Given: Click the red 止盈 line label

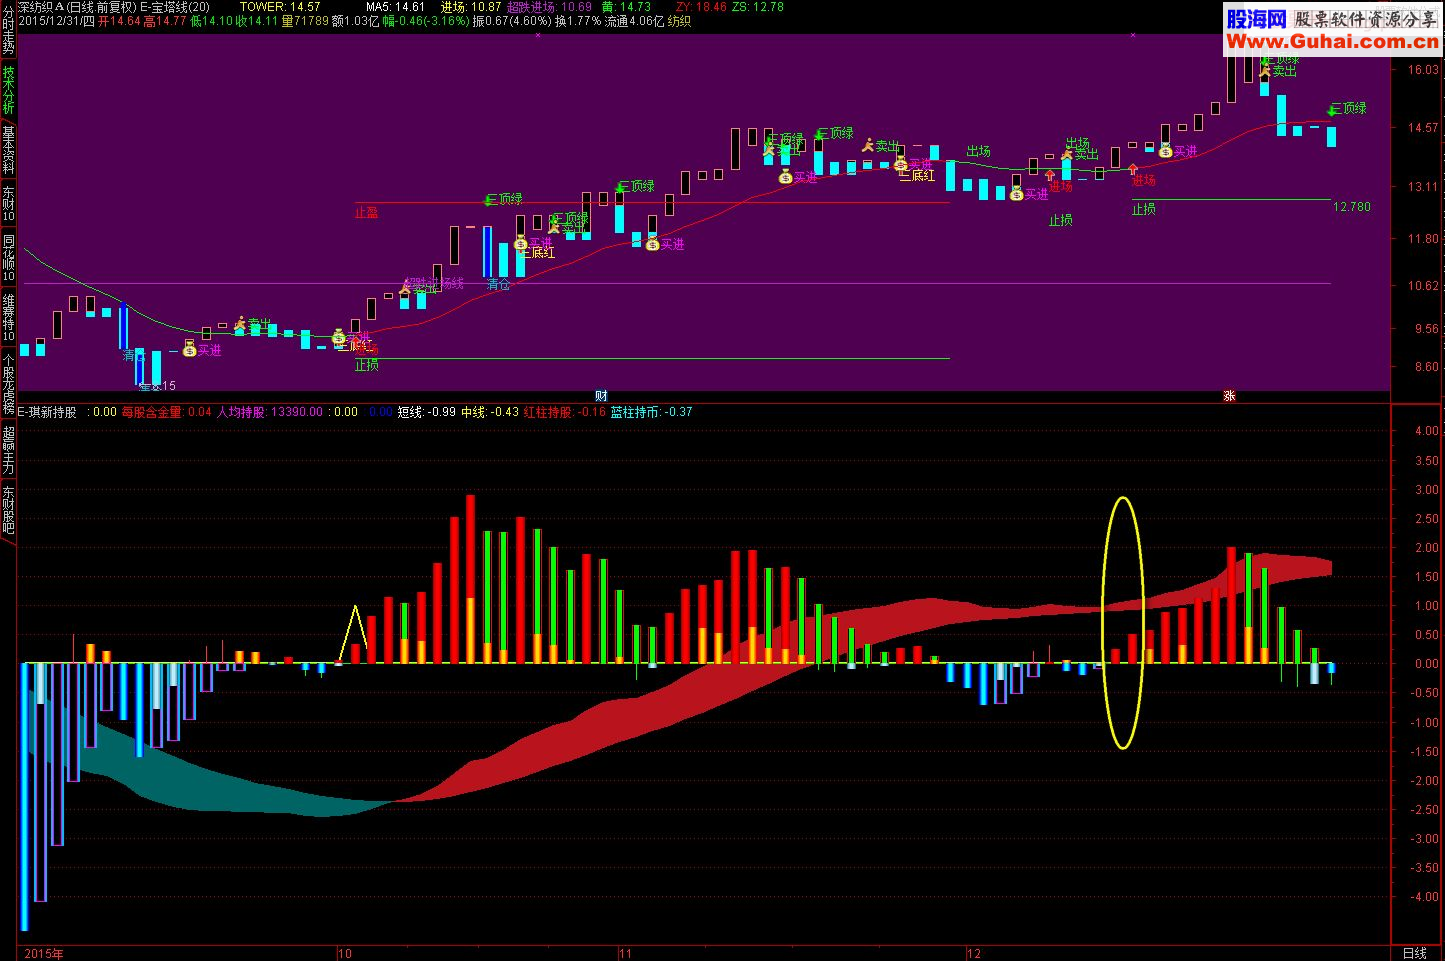Looking at the screenshot, I should [x=366, y=212].
